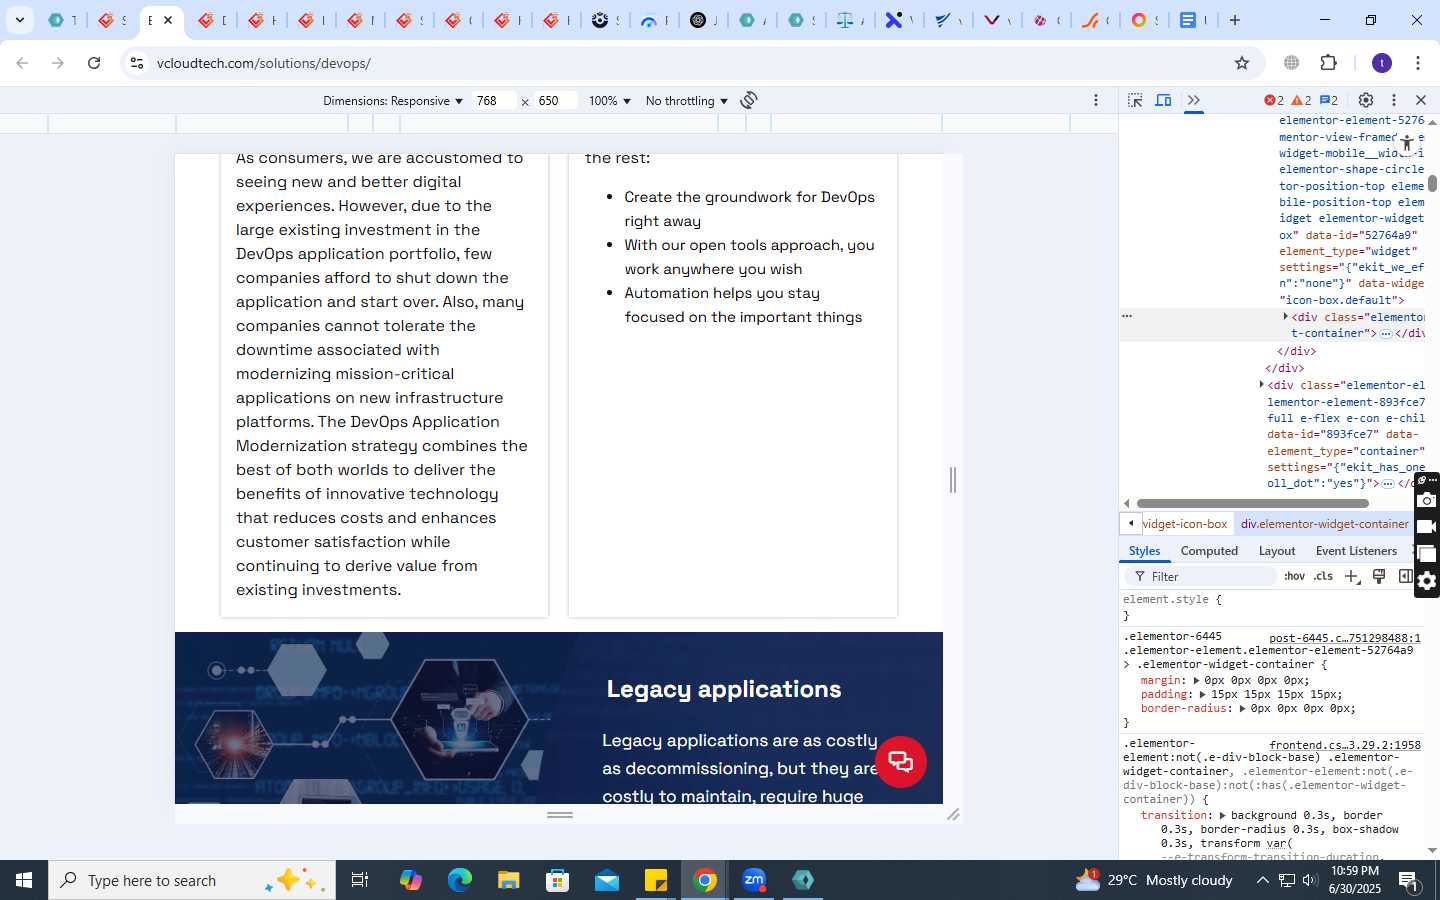Close the DevTools panel
This screenshot has height=900, width=1440.
point(1421,100)
